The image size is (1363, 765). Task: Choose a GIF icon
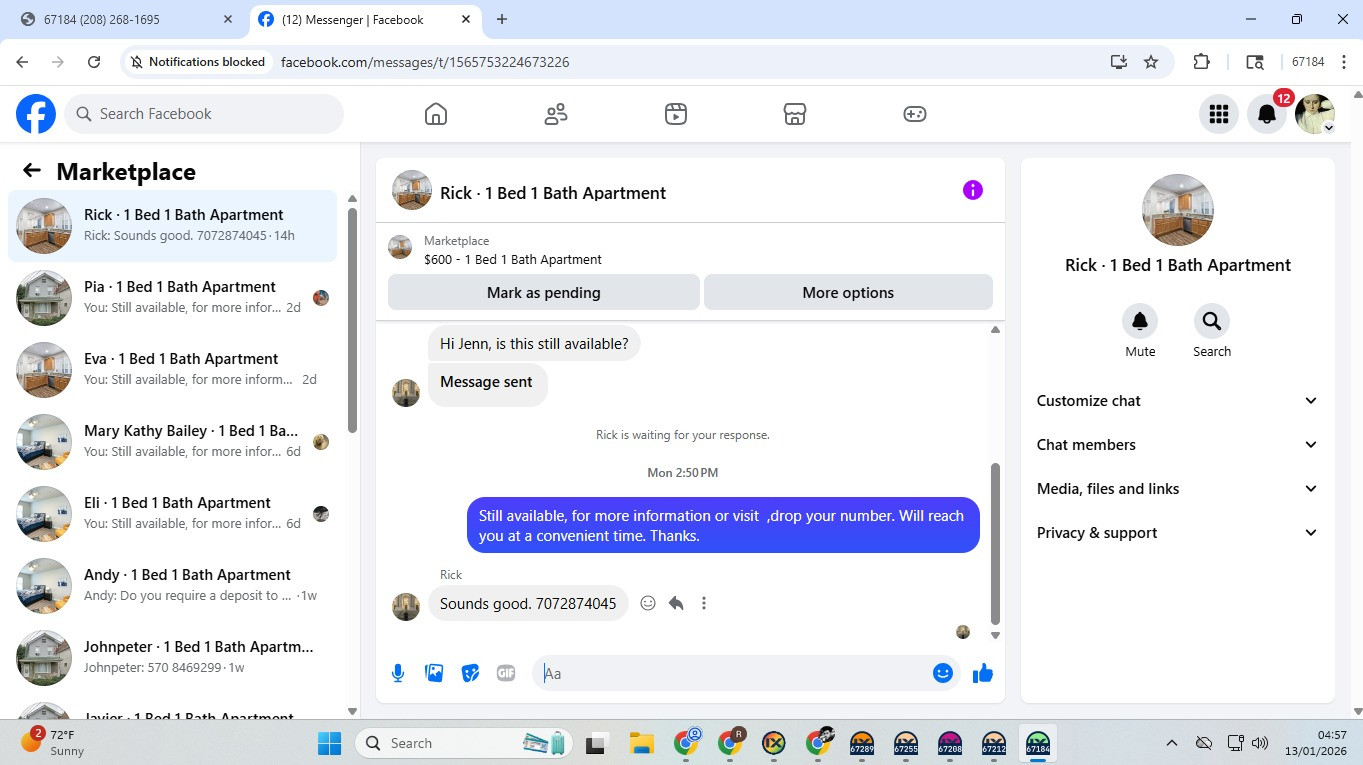pyautogui.click(x=506, y=673)
